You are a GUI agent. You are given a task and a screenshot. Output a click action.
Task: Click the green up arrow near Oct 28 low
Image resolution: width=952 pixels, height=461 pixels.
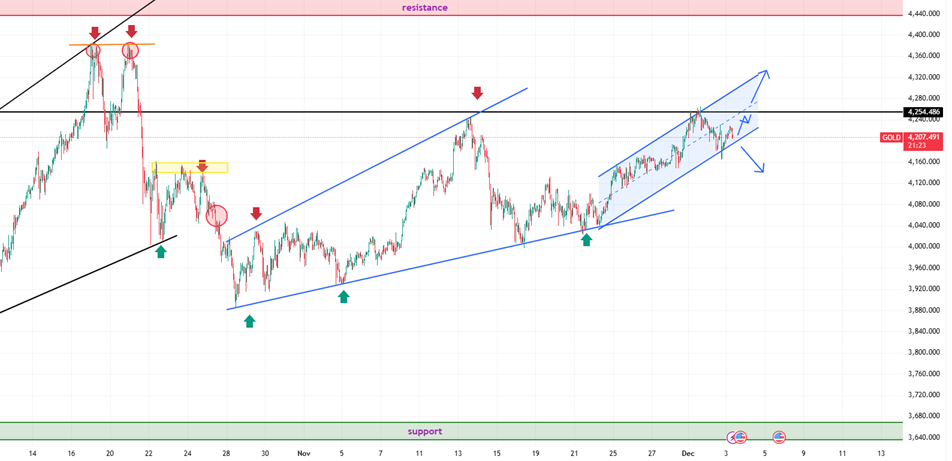pyautogui.click(x=249, y=321)
